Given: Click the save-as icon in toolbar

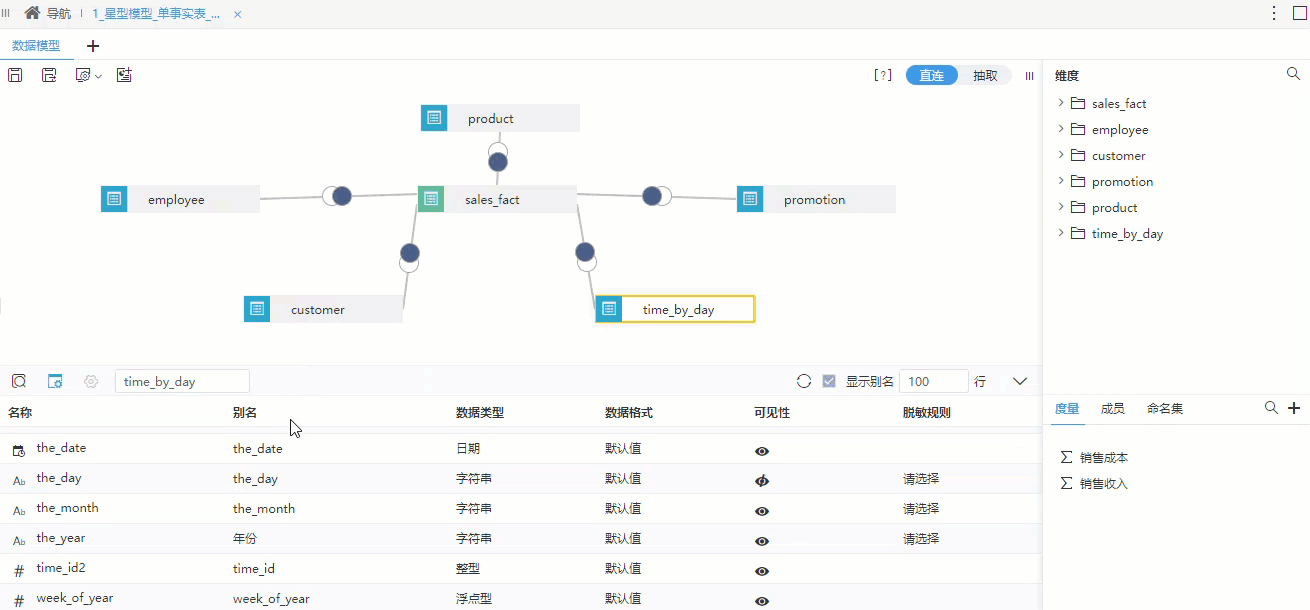Looking at the screenshot, I should [49, 75].
